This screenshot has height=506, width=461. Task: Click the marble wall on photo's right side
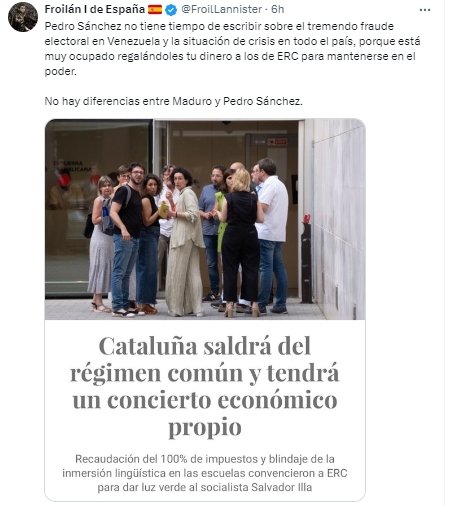(339, 219)
